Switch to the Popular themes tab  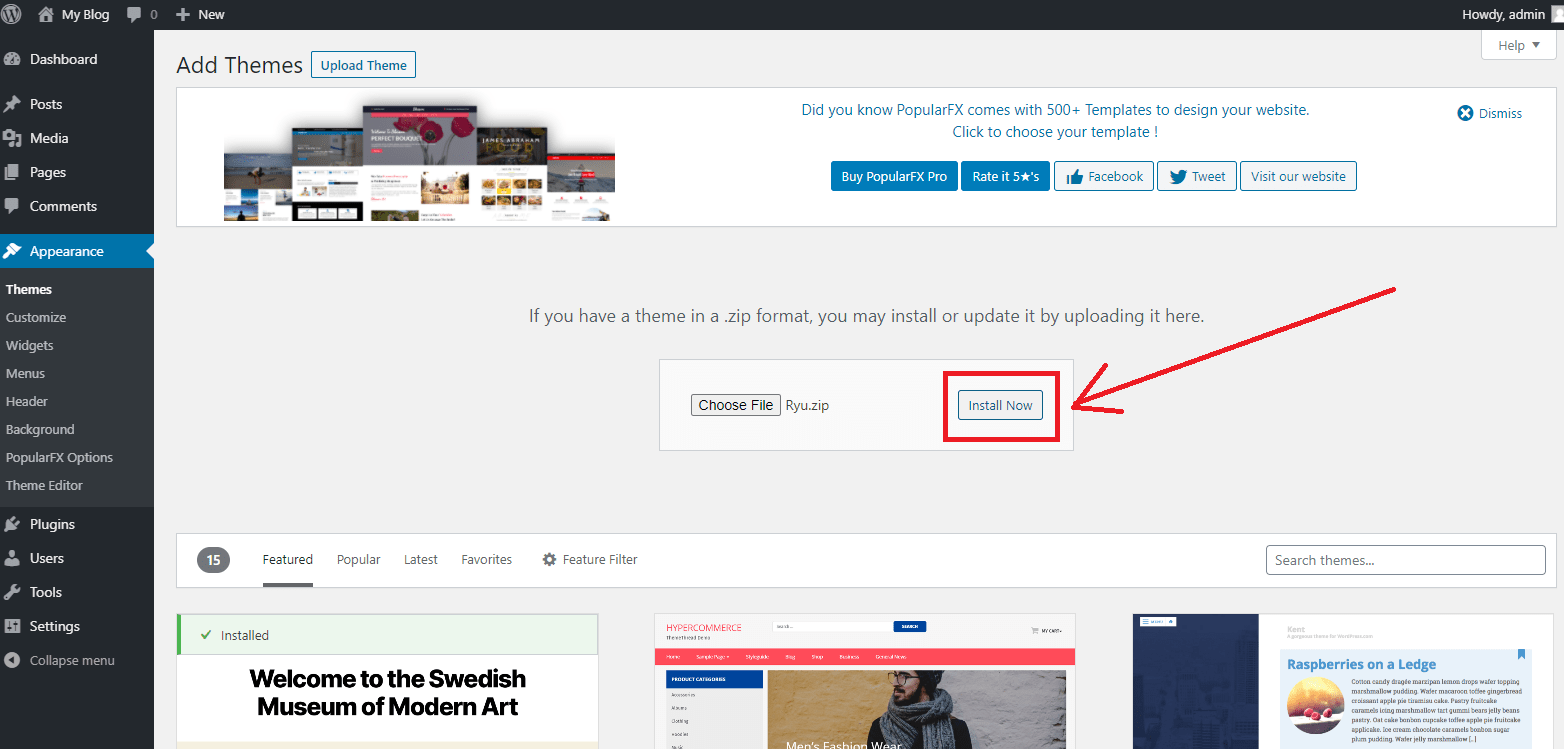click(x=358, y=560)
